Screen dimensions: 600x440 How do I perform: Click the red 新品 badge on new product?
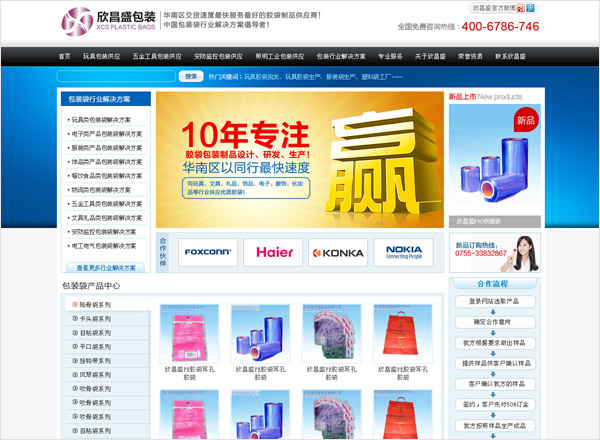pyautogui.click(x=526, y=121)
